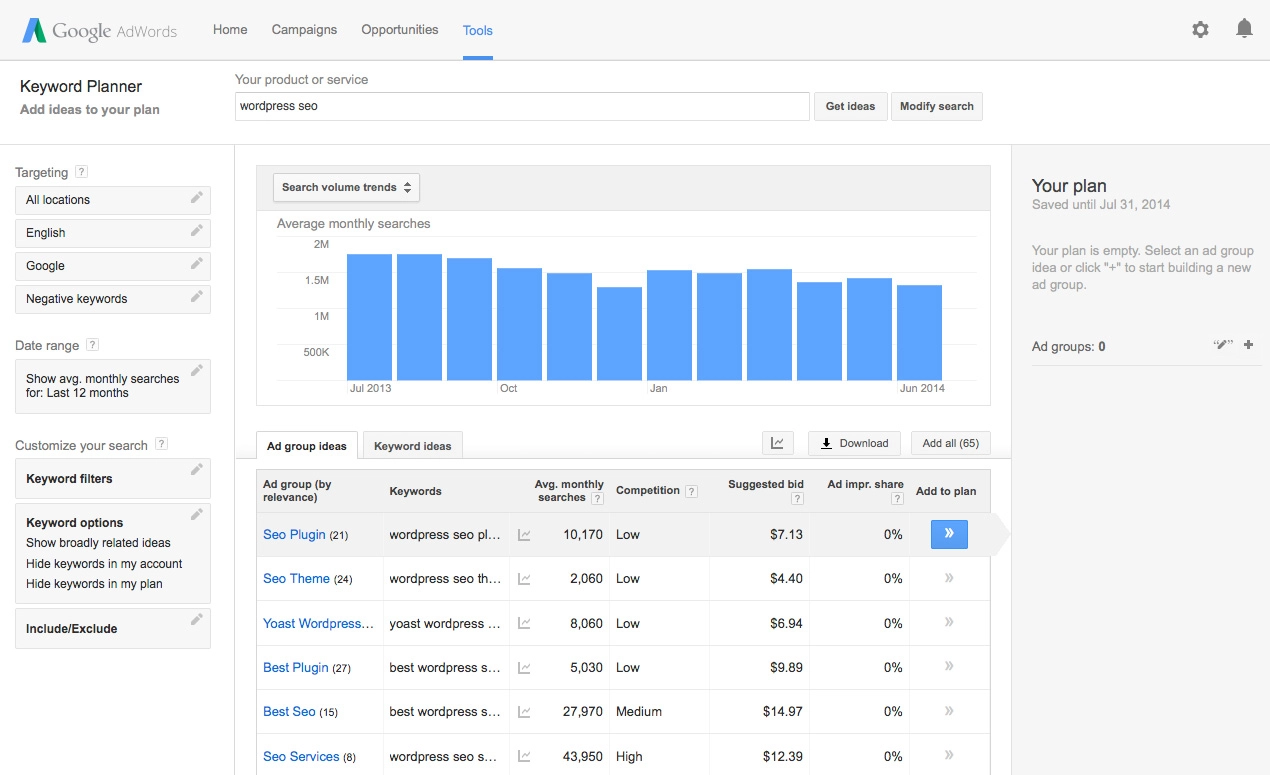The image size is (1270, 775).
Task: Open the settings gear menu
Action: click(x=1200, y=30)
